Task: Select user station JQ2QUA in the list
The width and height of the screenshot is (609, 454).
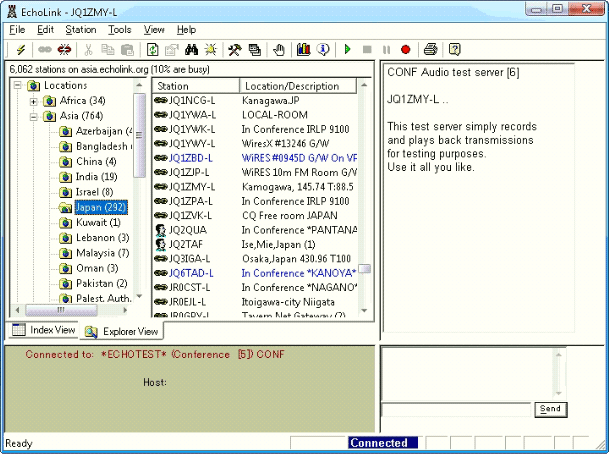Action: 255,230
